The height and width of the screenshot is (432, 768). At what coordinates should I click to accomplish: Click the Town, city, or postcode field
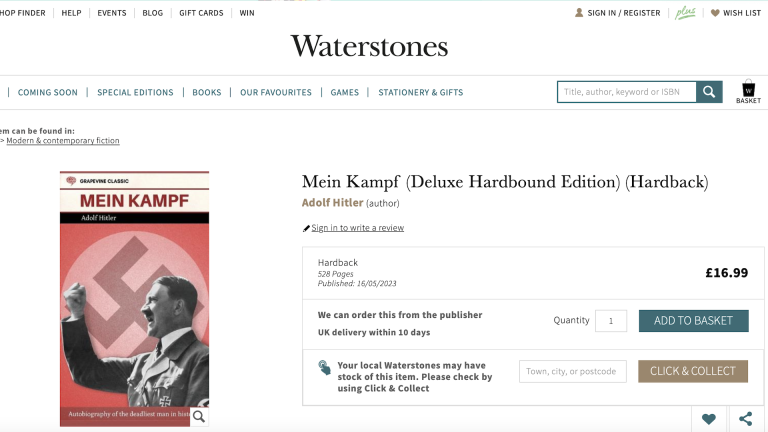click(572, 371)
